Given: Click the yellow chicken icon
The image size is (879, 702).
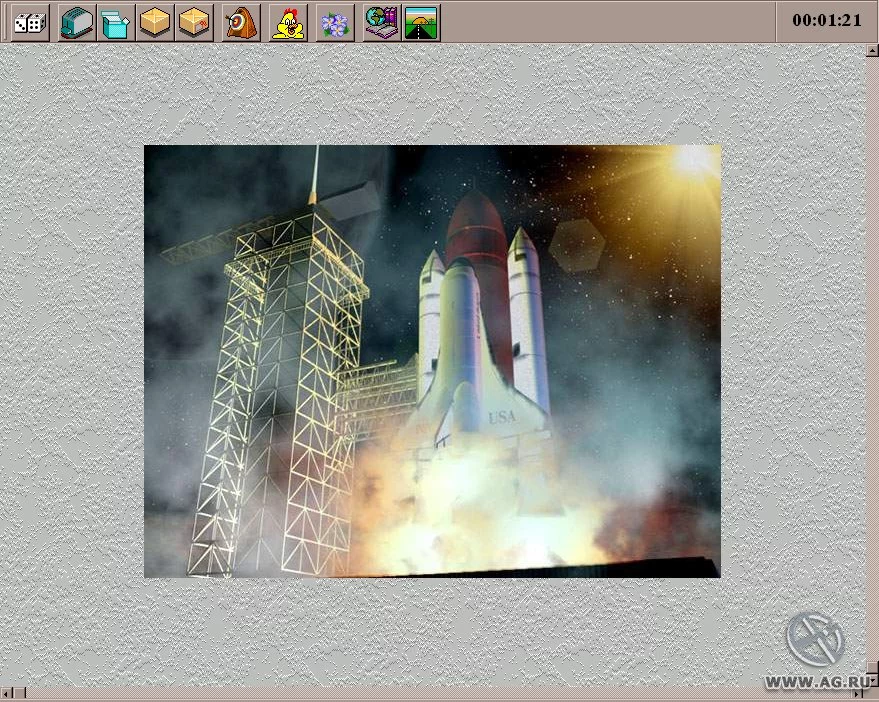Looking at the screenshot, I should (289, 22).
